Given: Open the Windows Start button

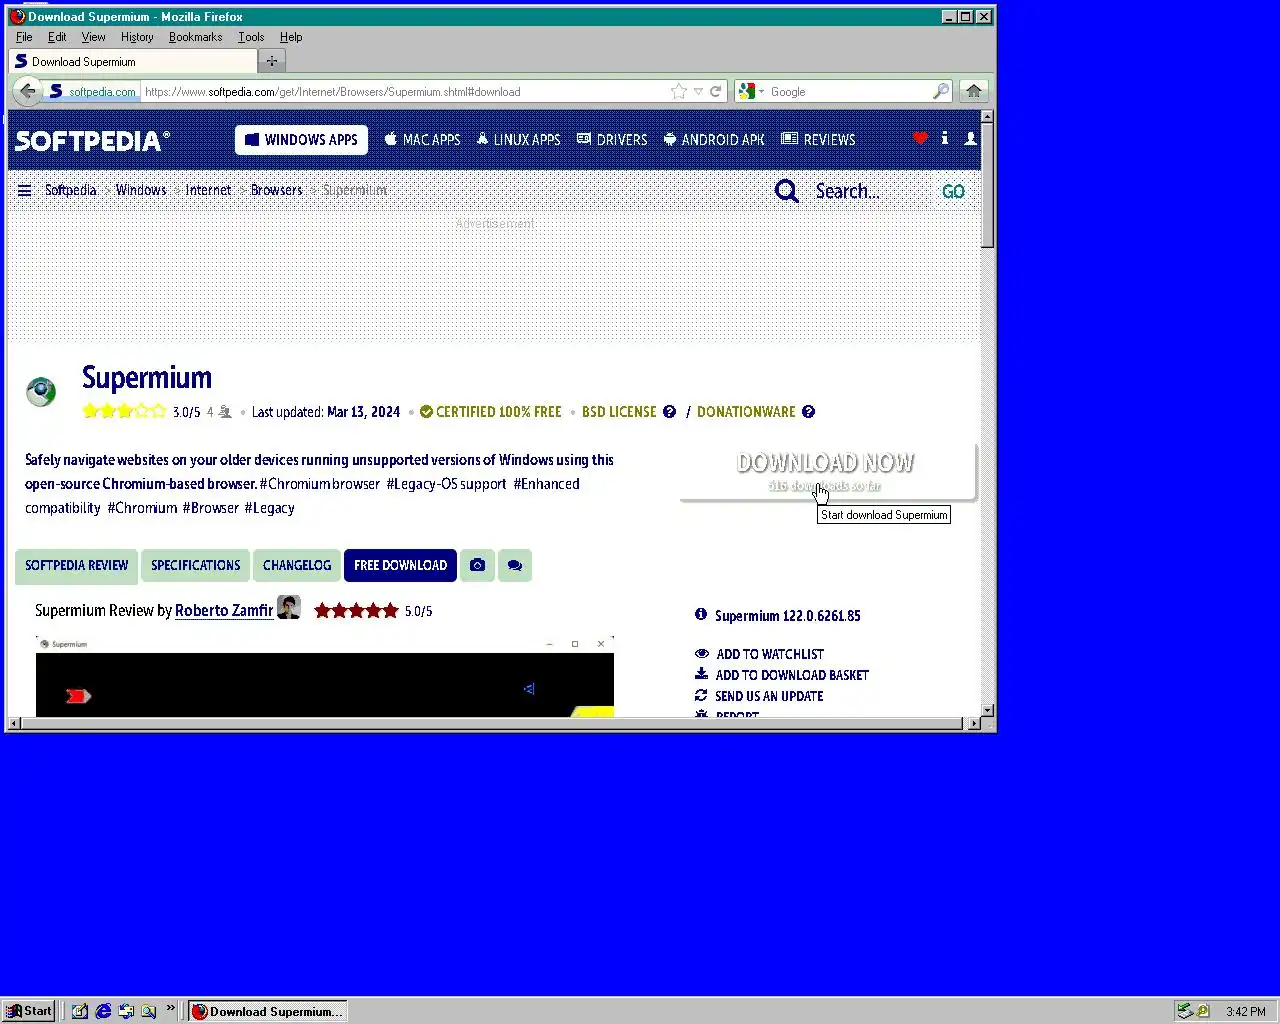Looking at the screenshot, I should point(29,1011).
